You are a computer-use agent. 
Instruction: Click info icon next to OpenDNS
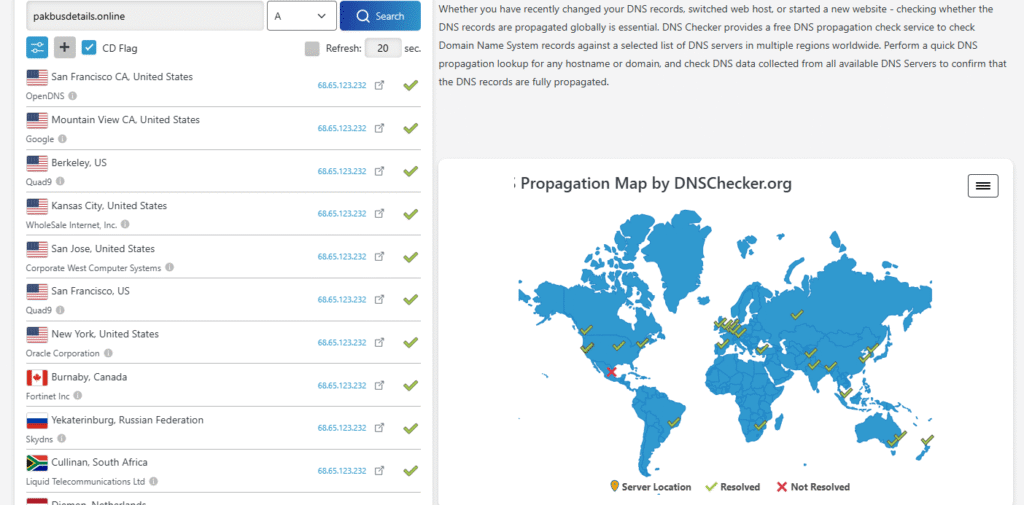click(x=72, y=96)
